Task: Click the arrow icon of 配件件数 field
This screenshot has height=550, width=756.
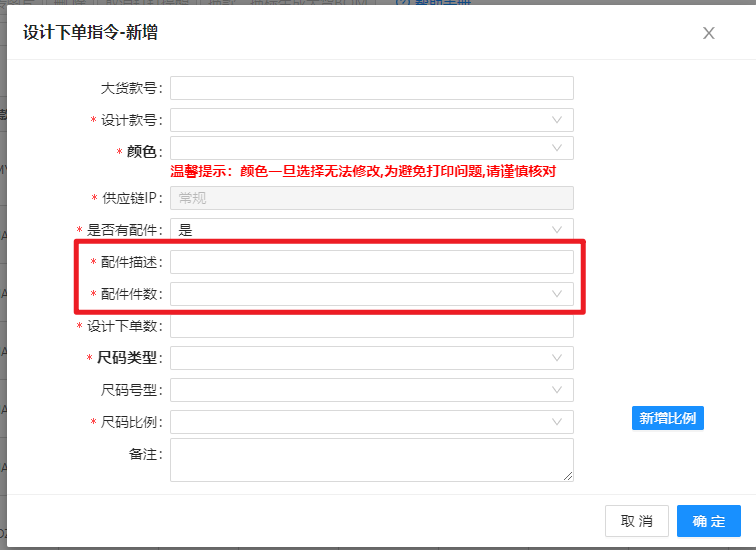Action: coord(557,294)
